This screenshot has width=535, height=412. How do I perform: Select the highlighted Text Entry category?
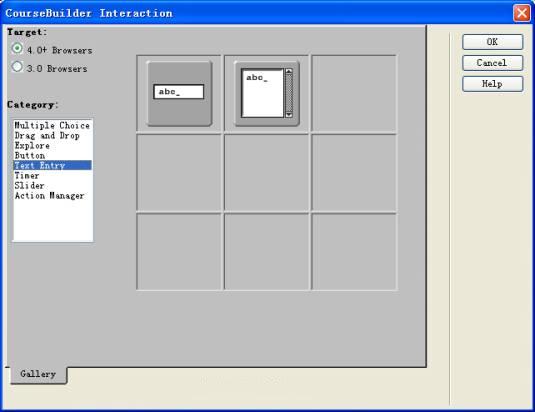coord(53,165)
